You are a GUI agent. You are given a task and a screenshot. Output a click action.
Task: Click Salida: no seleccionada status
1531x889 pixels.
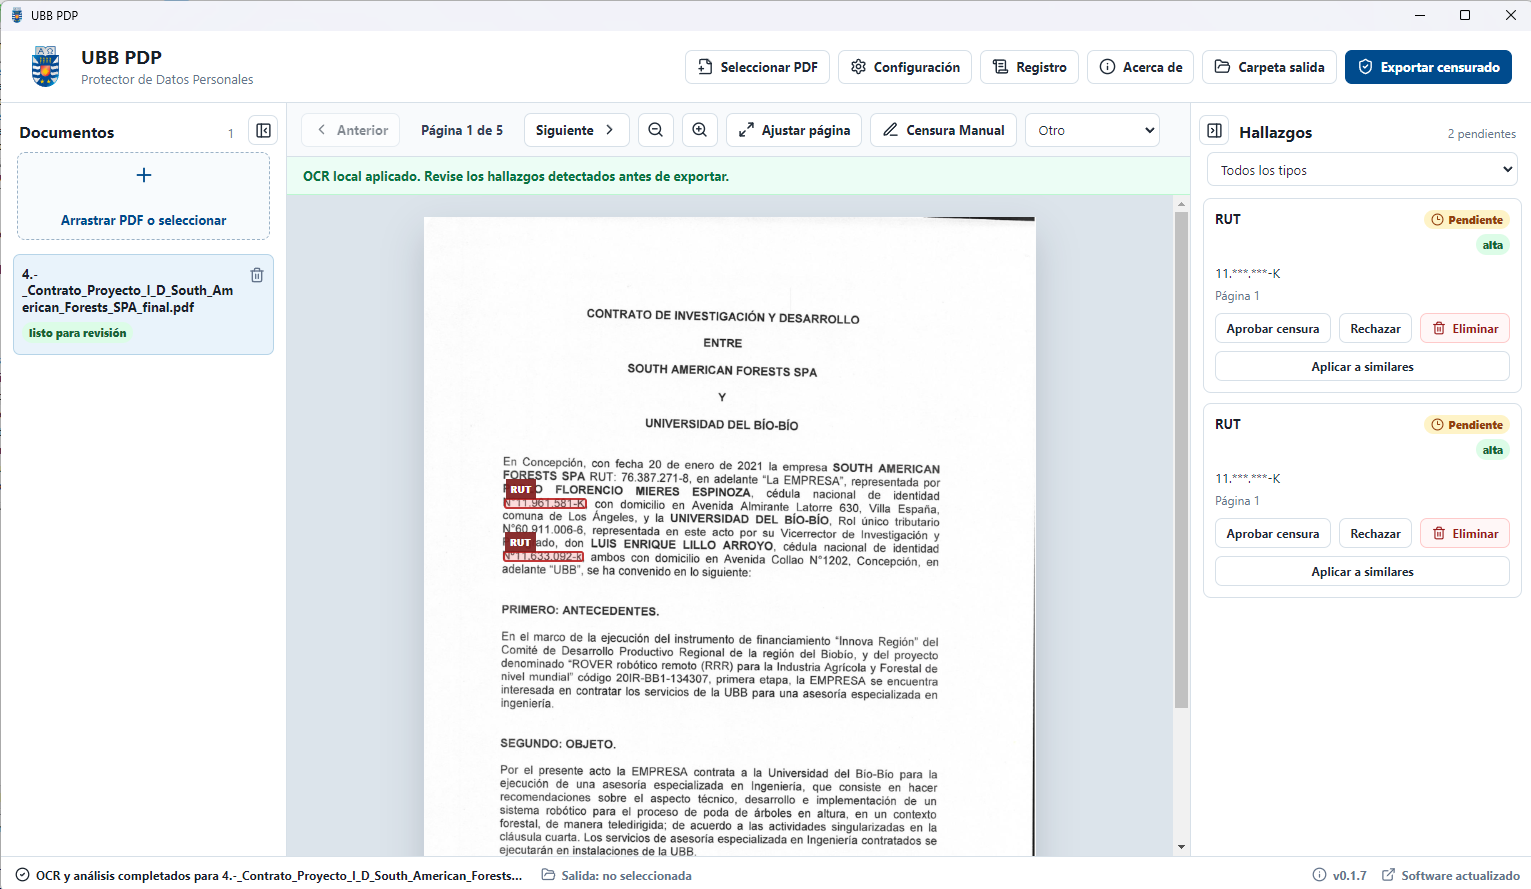pyautogui.click(x=617, y=875)
